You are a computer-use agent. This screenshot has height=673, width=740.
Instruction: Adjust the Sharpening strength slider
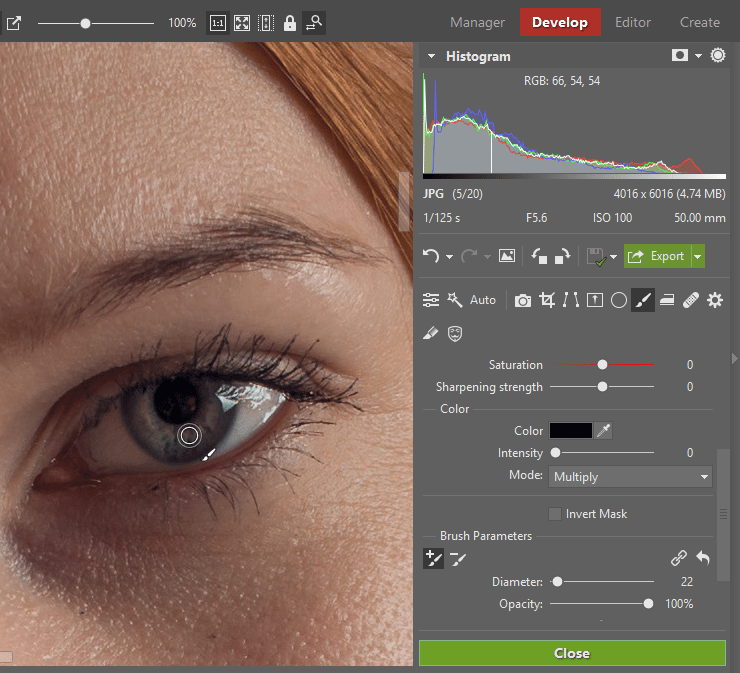pos(602,387)
